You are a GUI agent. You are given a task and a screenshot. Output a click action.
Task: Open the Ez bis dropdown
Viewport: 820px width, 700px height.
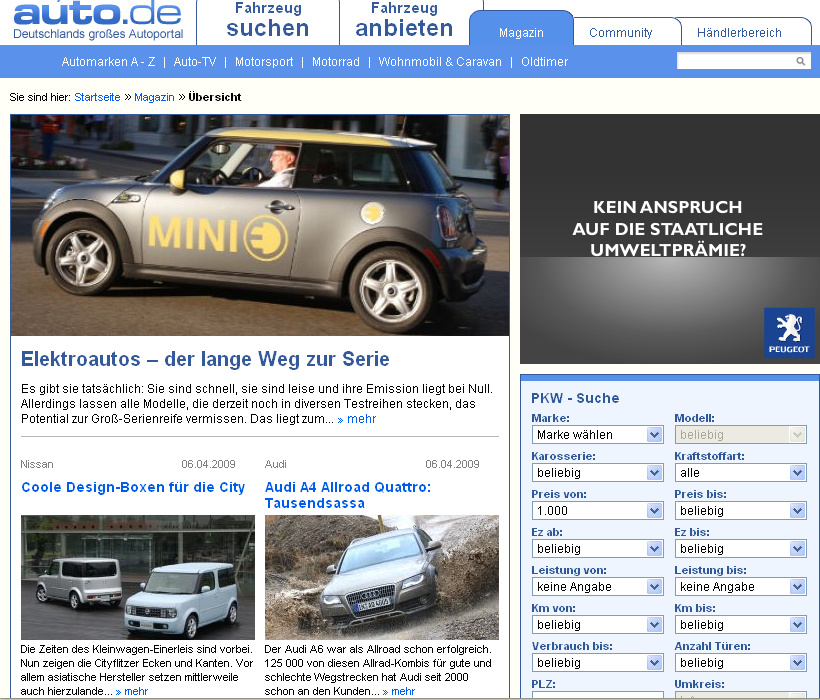tap(741, 549)
